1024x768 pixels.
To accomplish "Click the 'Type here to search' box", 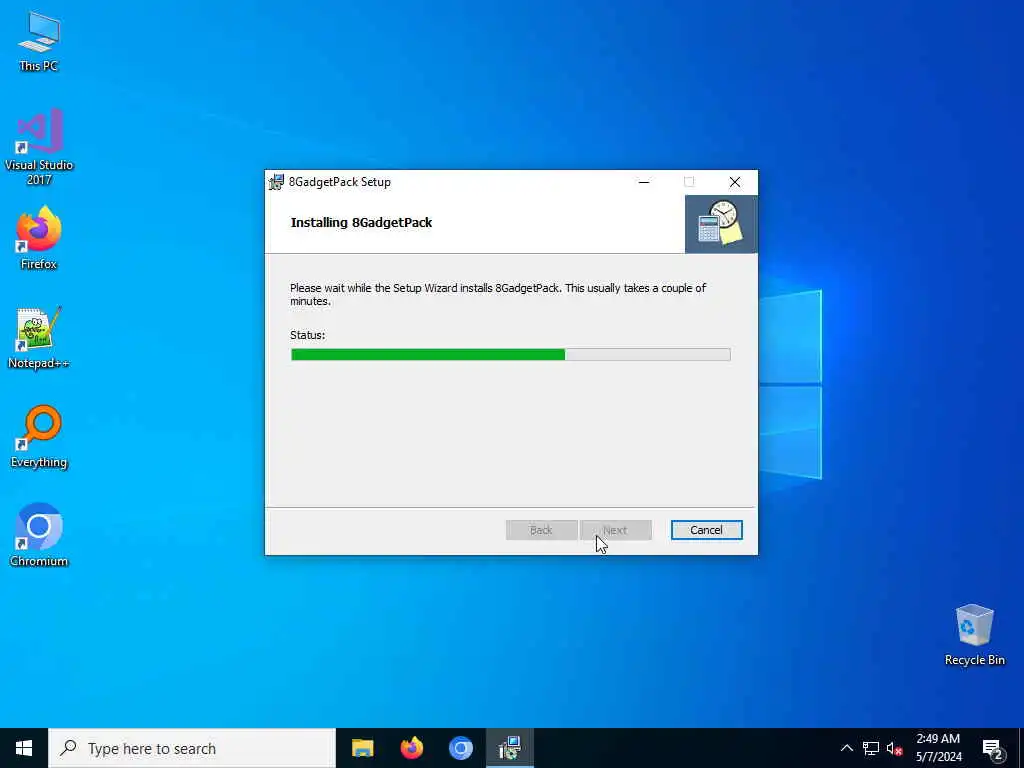I will click(192, 748).
